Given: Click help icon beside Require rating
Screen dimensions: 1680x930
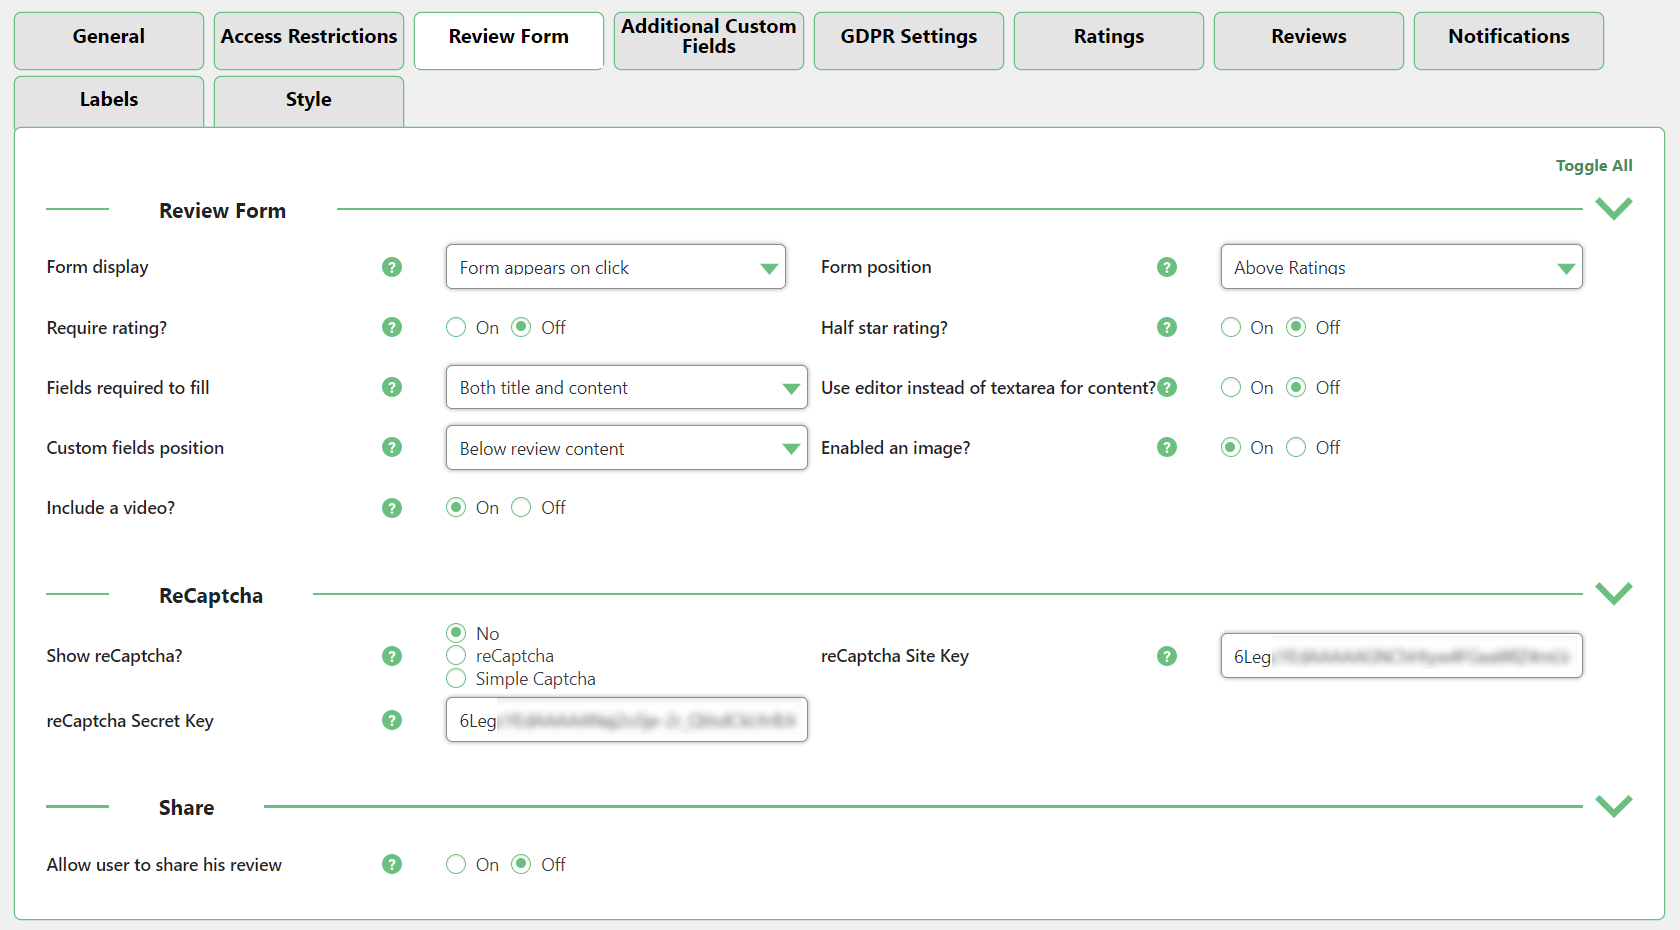Looking at the screenshot, I should coord(392,327).
